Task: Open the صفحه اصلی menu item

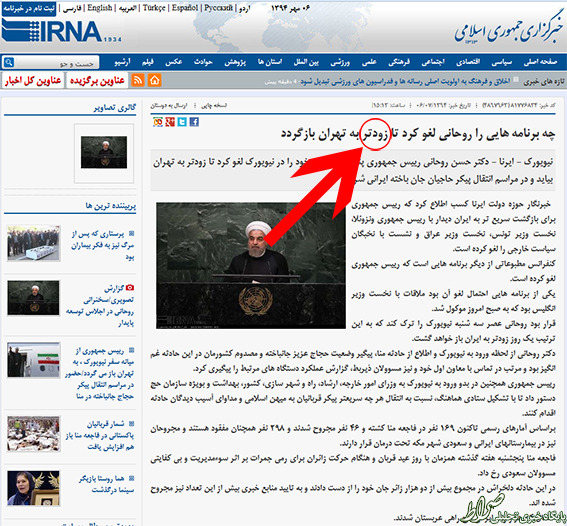Action: click(541, 62)
